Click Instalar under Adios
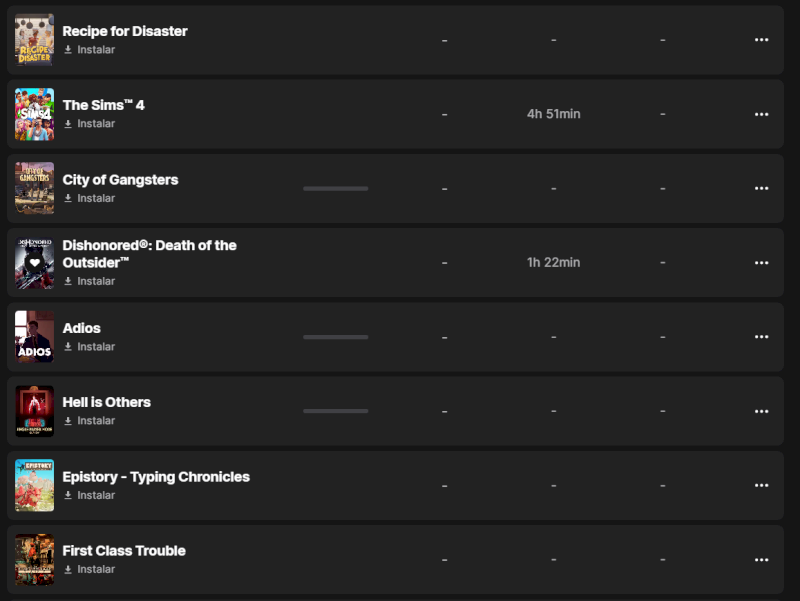This screenshot has height=601, width=800. click(90, 347)
